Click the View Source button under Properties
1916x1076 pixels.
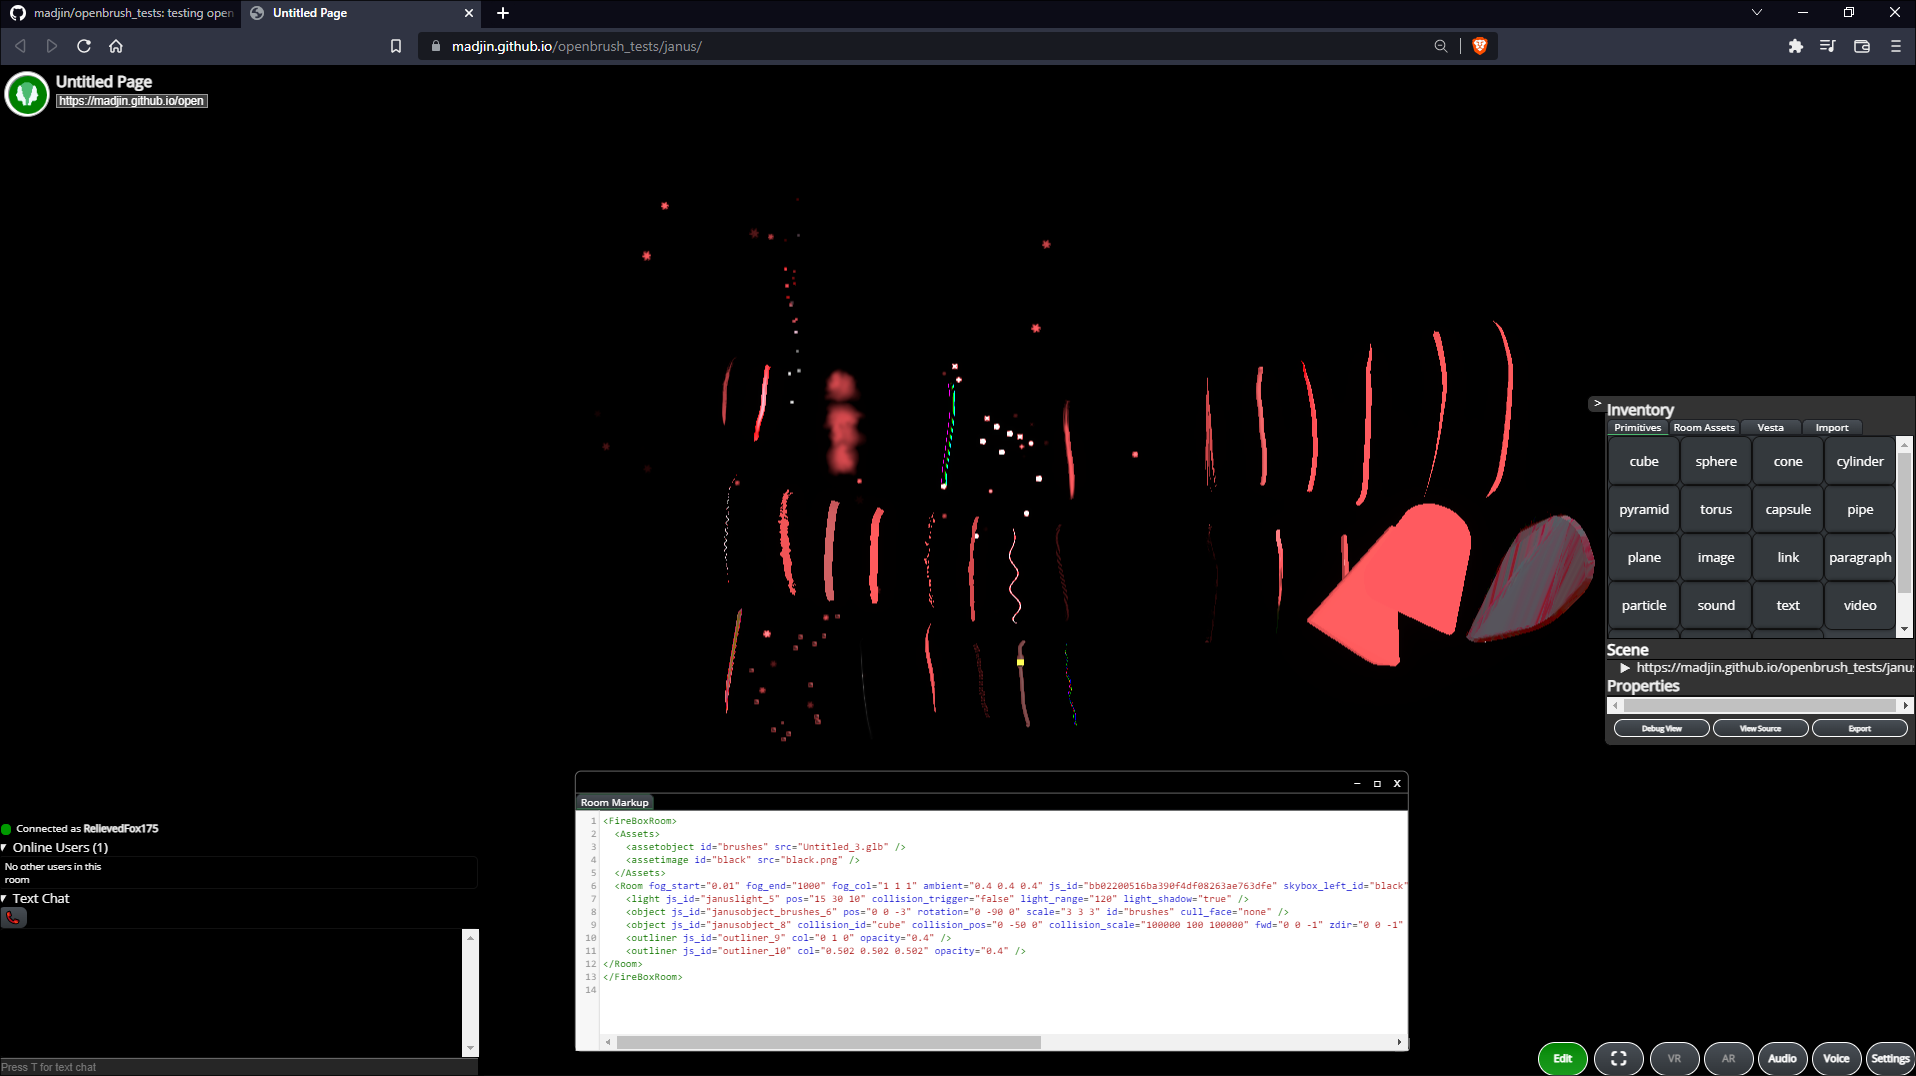[x=1759, y=728]
